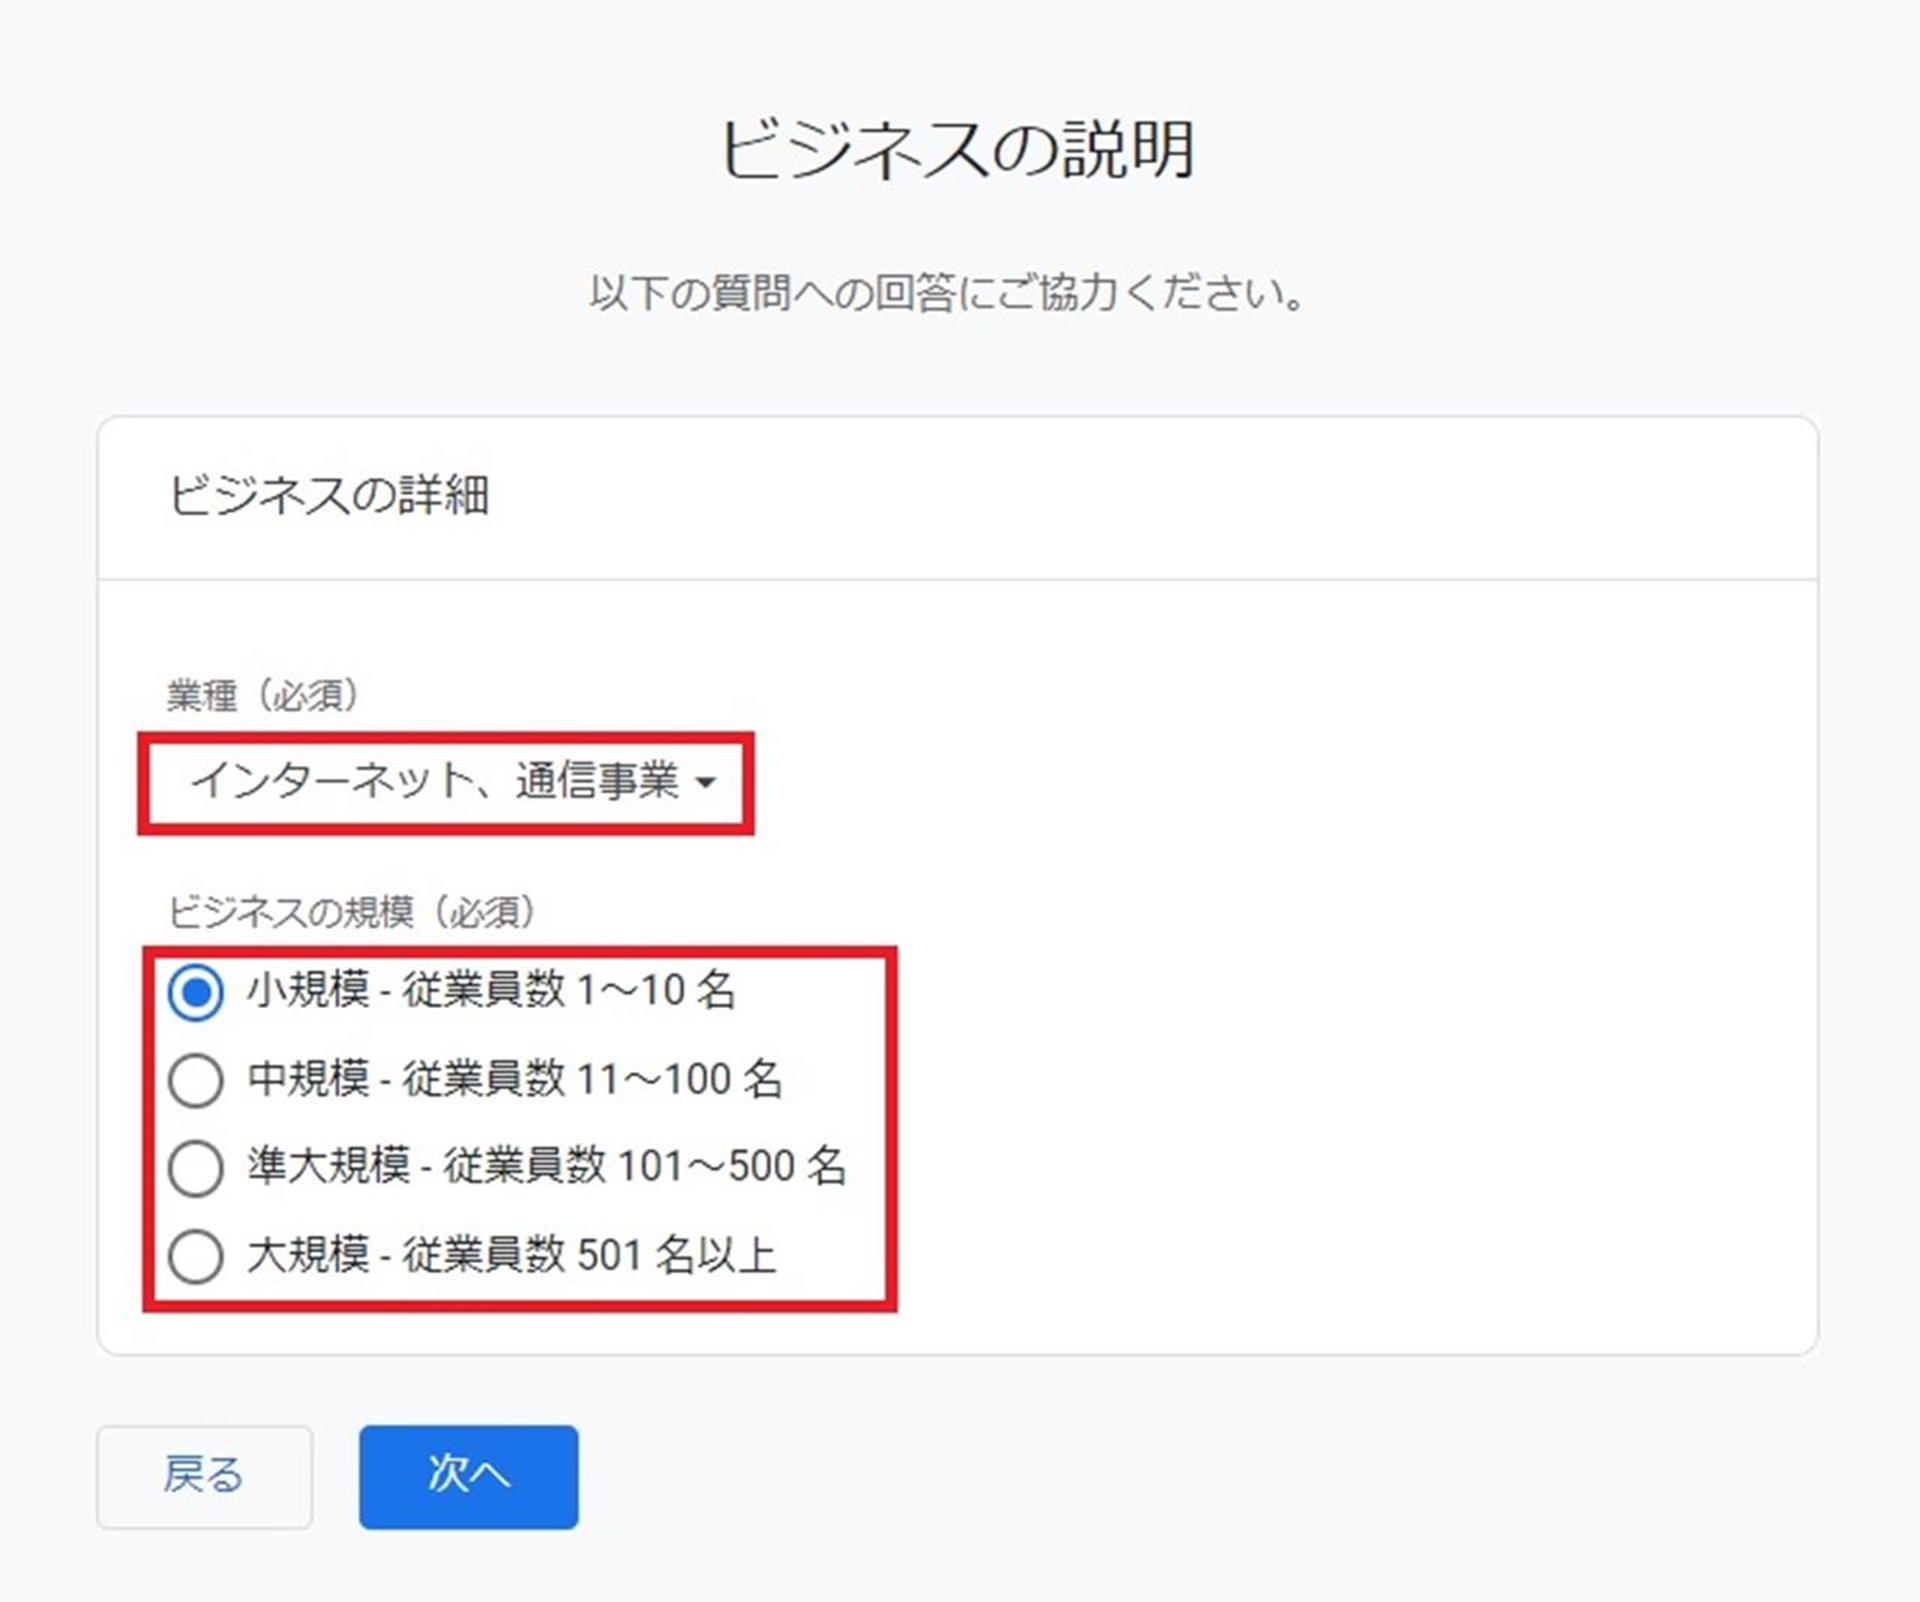
Task: Click label text 小規模 - 従業員数 1～10 名
Action: click(490, 991)
